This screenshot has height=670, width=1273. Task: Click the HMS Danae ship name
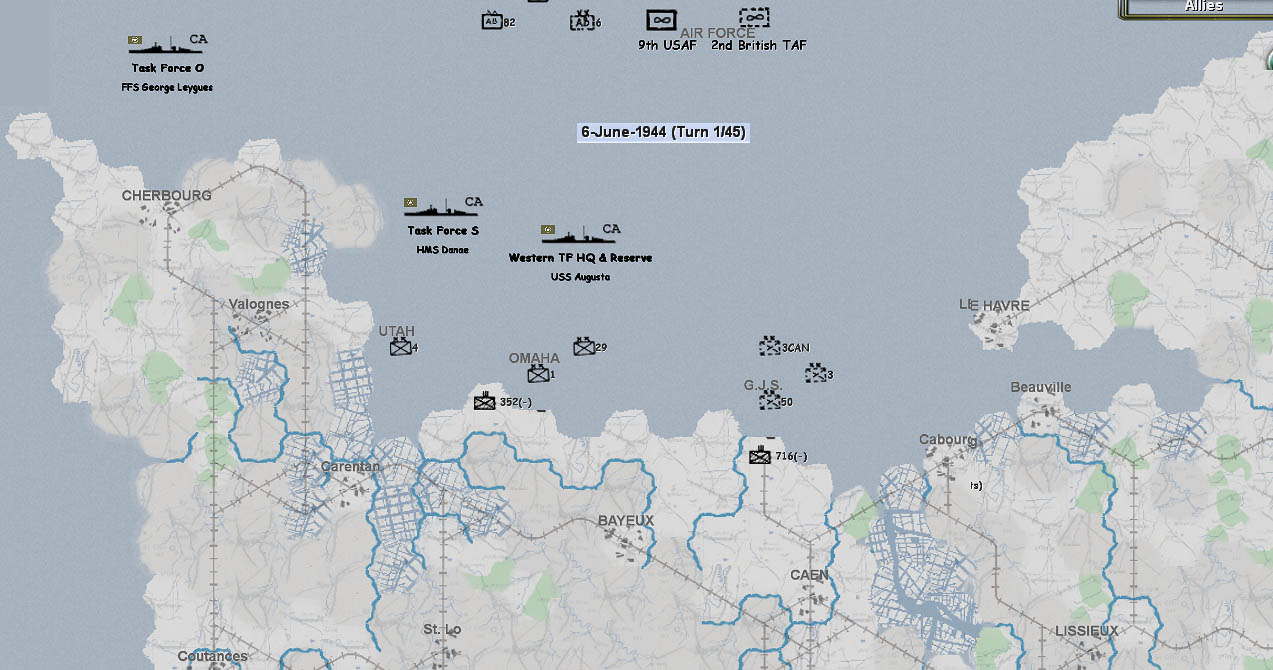pyautogui.click(x=441, y=249)
